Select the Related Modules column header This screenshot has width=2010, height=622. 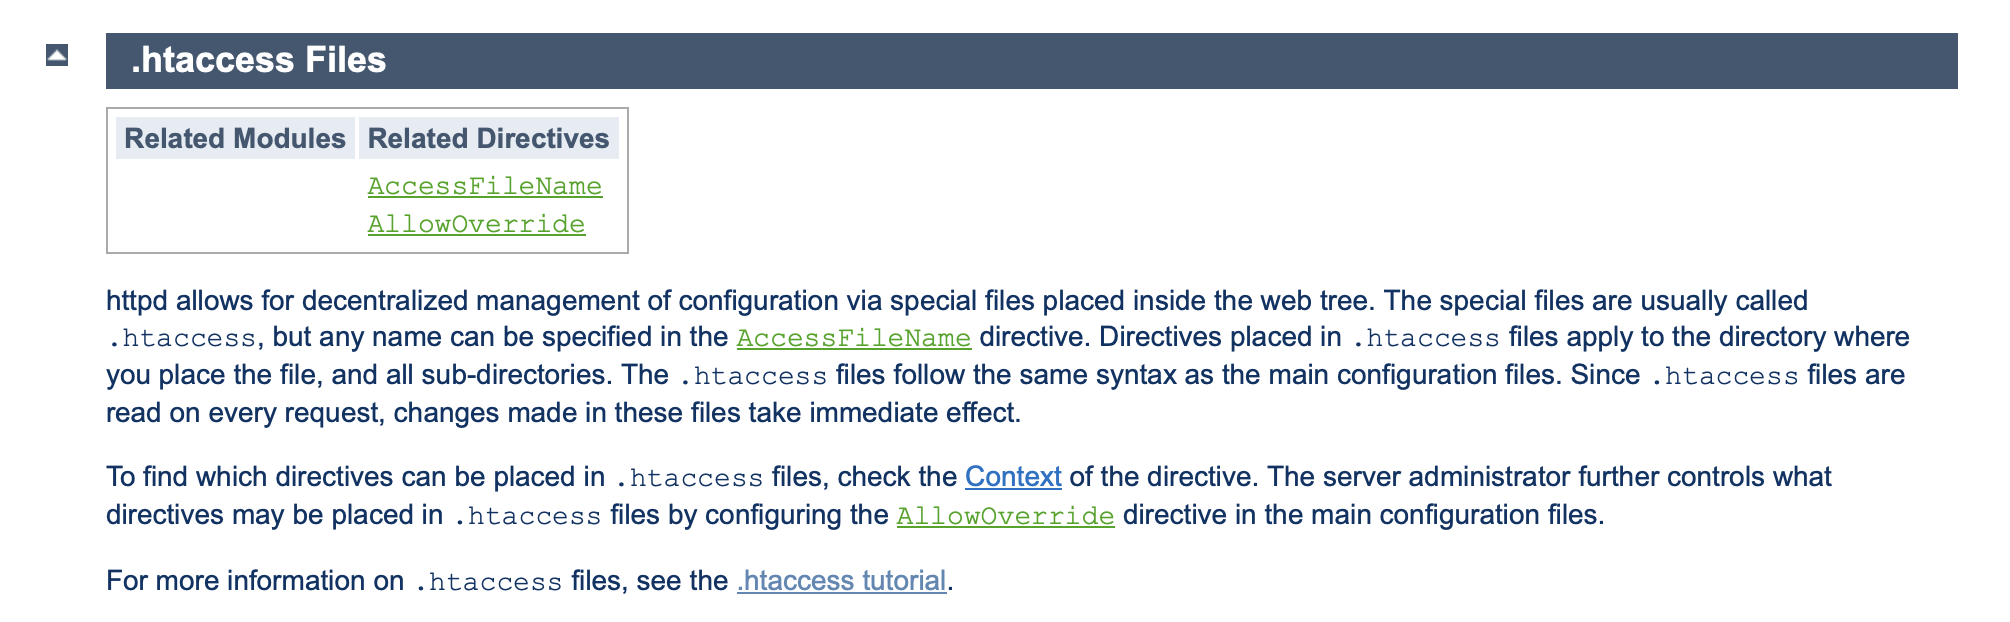pyautogui.click(x=235, y=138)
